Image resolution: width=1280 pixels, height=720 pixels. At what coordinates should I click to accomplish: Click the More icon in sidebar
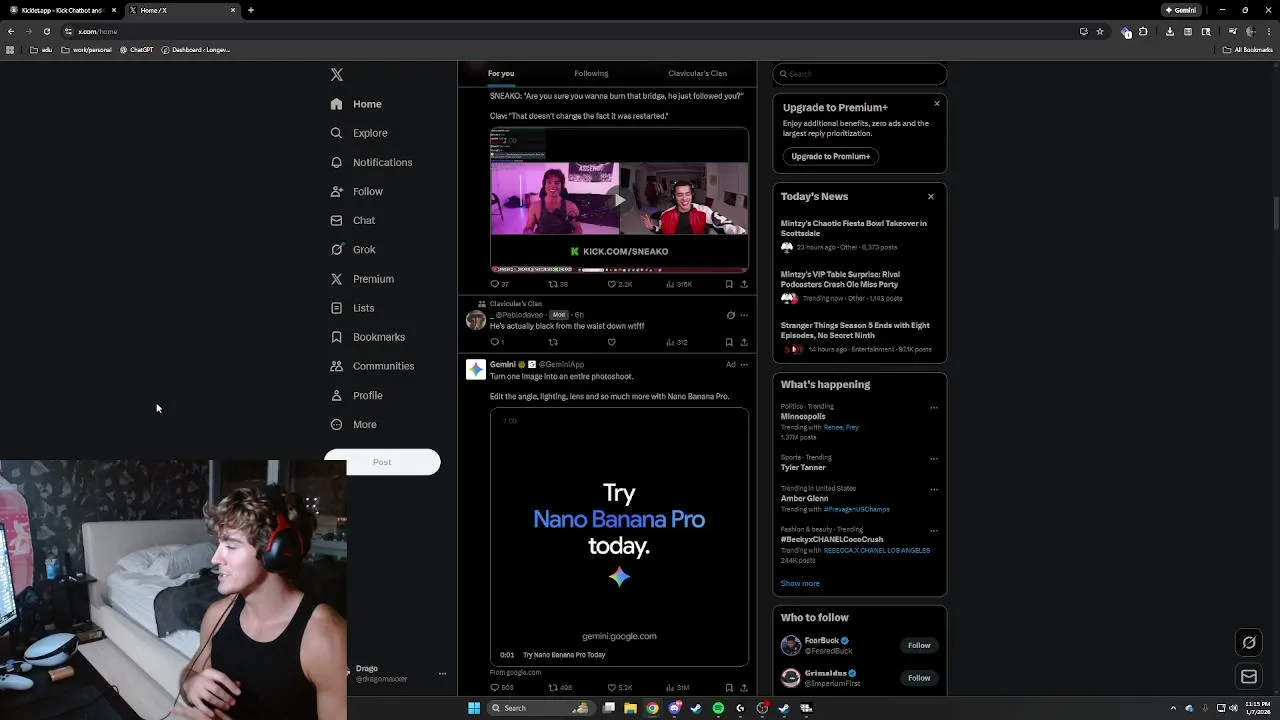click(337, 424)
